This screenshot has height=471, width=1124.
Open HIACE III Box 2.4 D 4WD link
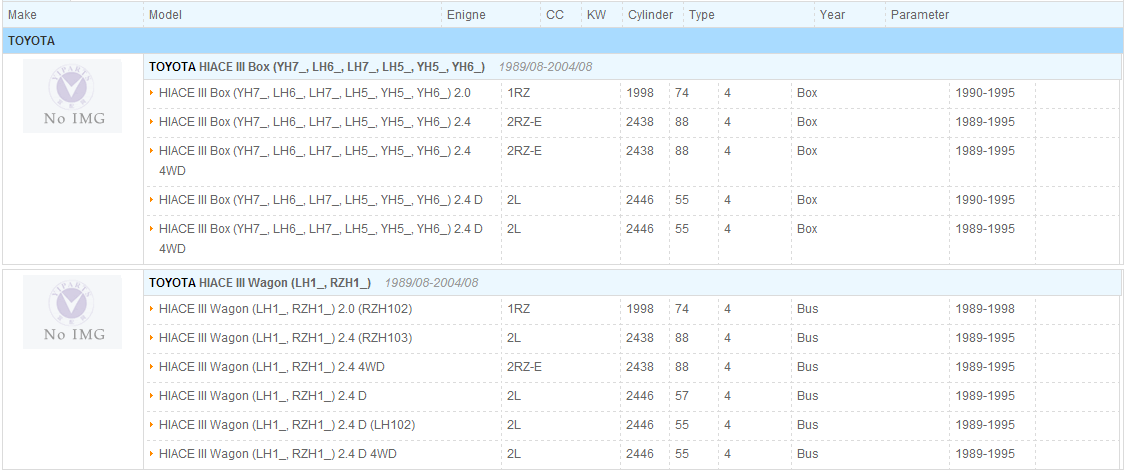pos(320,238)
